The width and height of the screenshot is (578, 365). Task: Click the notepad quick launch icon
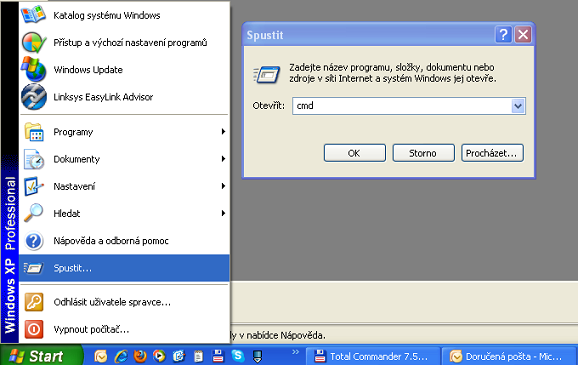pyautogui.click(x=199, y=357)
